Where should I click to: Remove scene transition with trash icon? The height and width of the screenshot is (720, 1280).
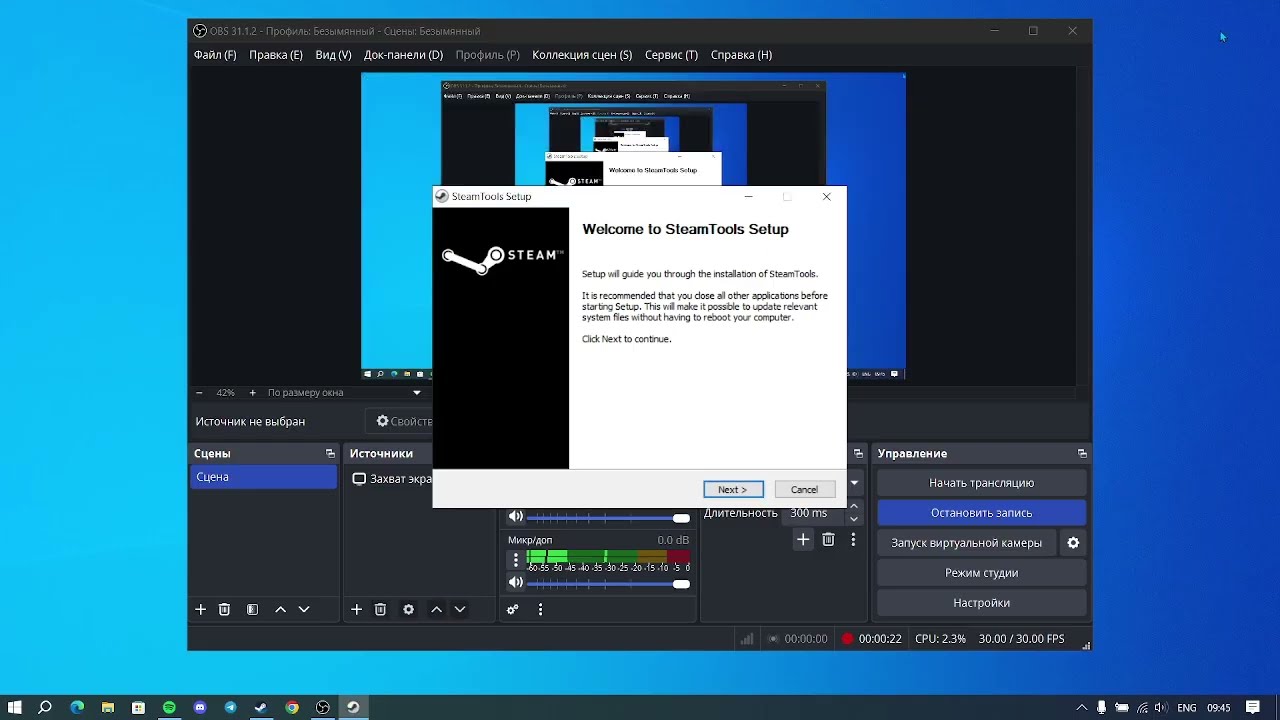[828, 539]
